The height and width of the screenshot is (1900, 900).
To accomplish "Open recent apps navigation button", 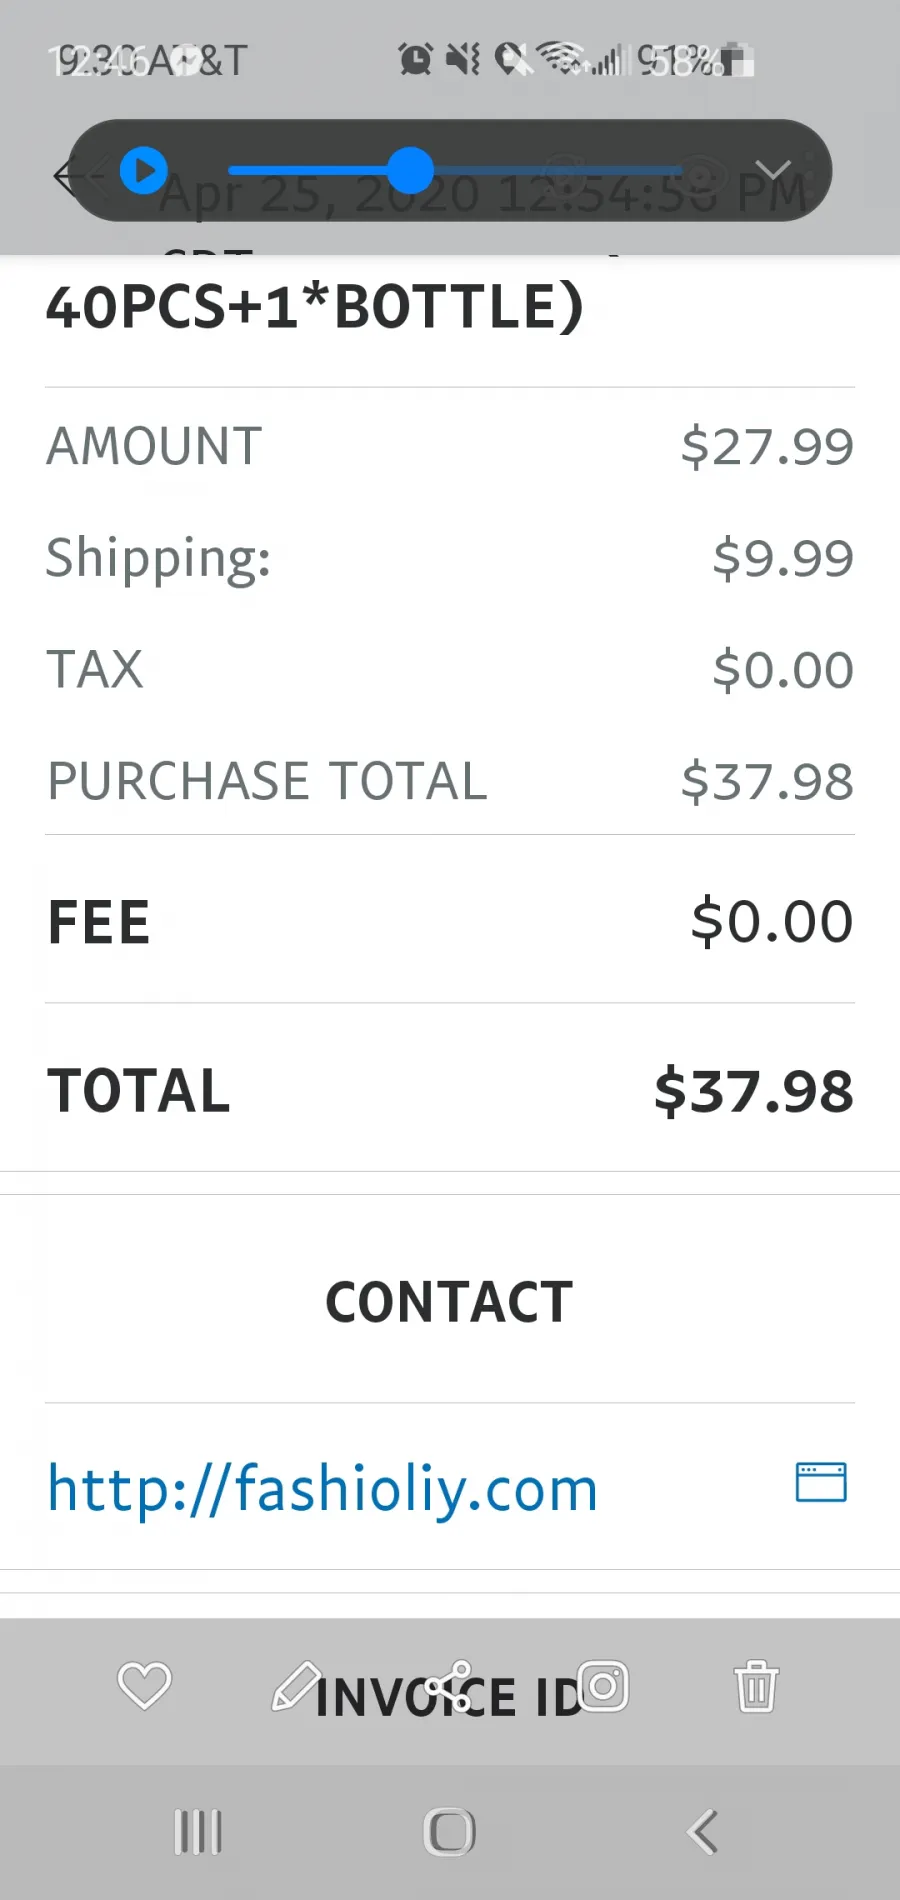I will coord(198,1832).
